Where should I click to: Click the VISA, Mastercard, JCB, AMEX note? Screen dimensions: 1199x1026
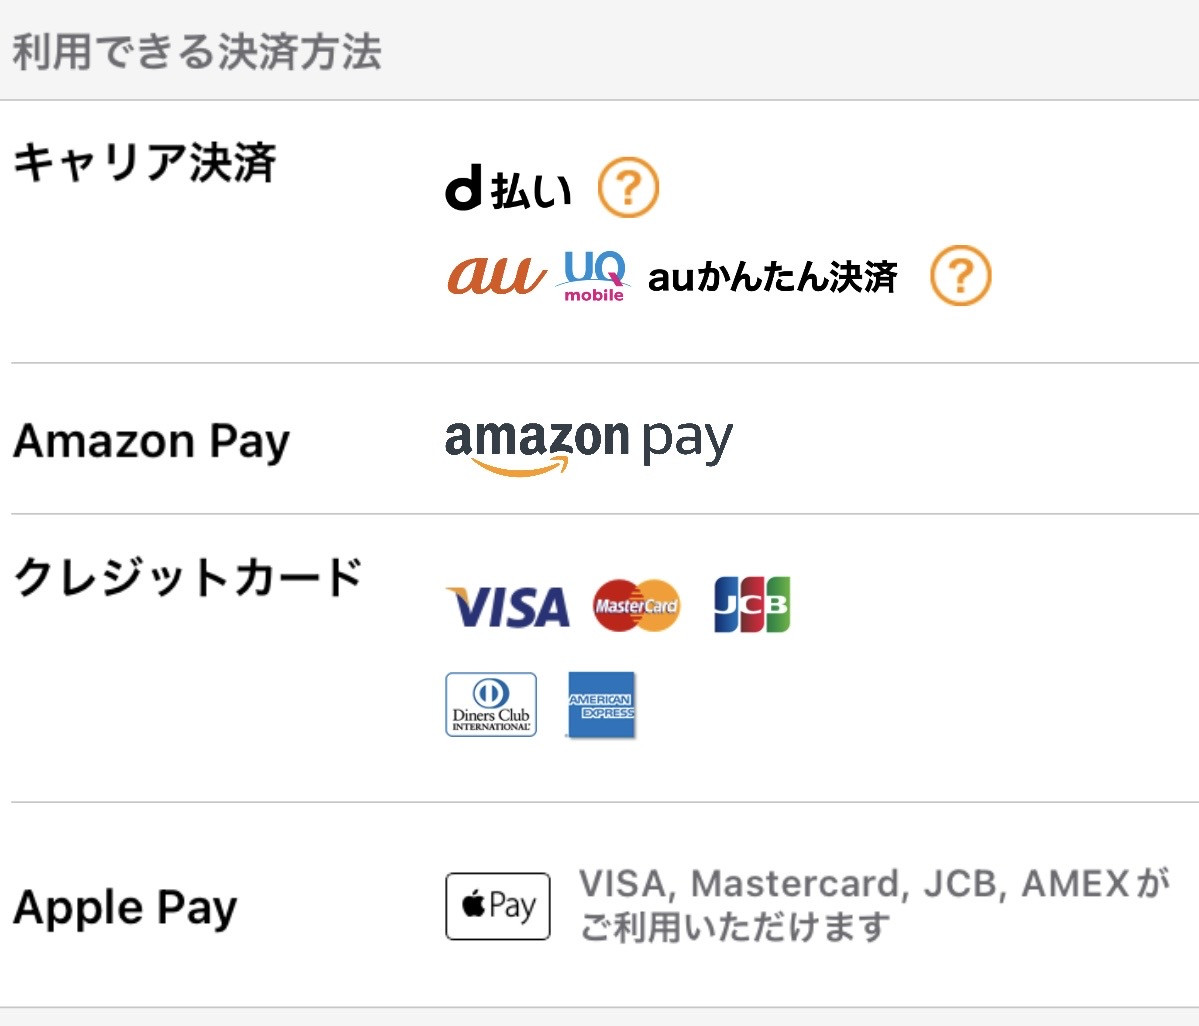tap(873, 884)
